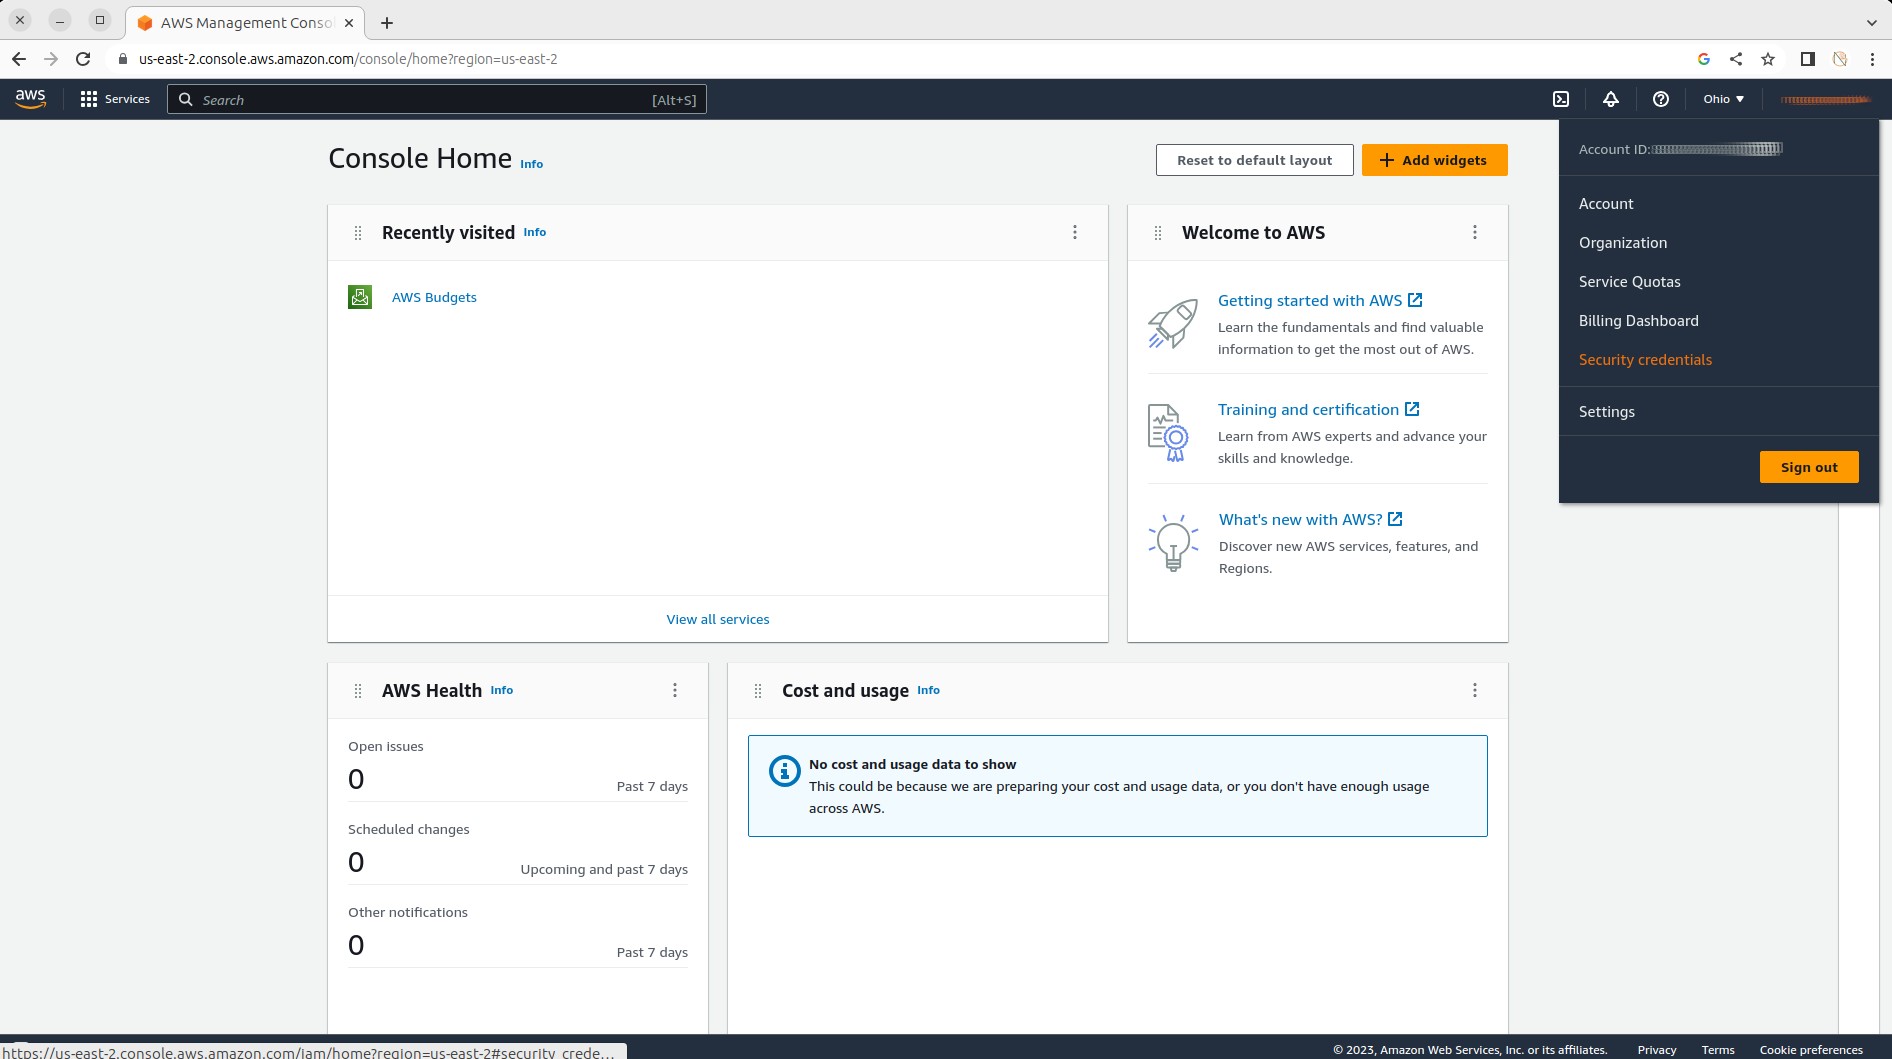1892x1059 pixels.
Task: Collapse the account name menu at top right
Action: (1825, 99)
